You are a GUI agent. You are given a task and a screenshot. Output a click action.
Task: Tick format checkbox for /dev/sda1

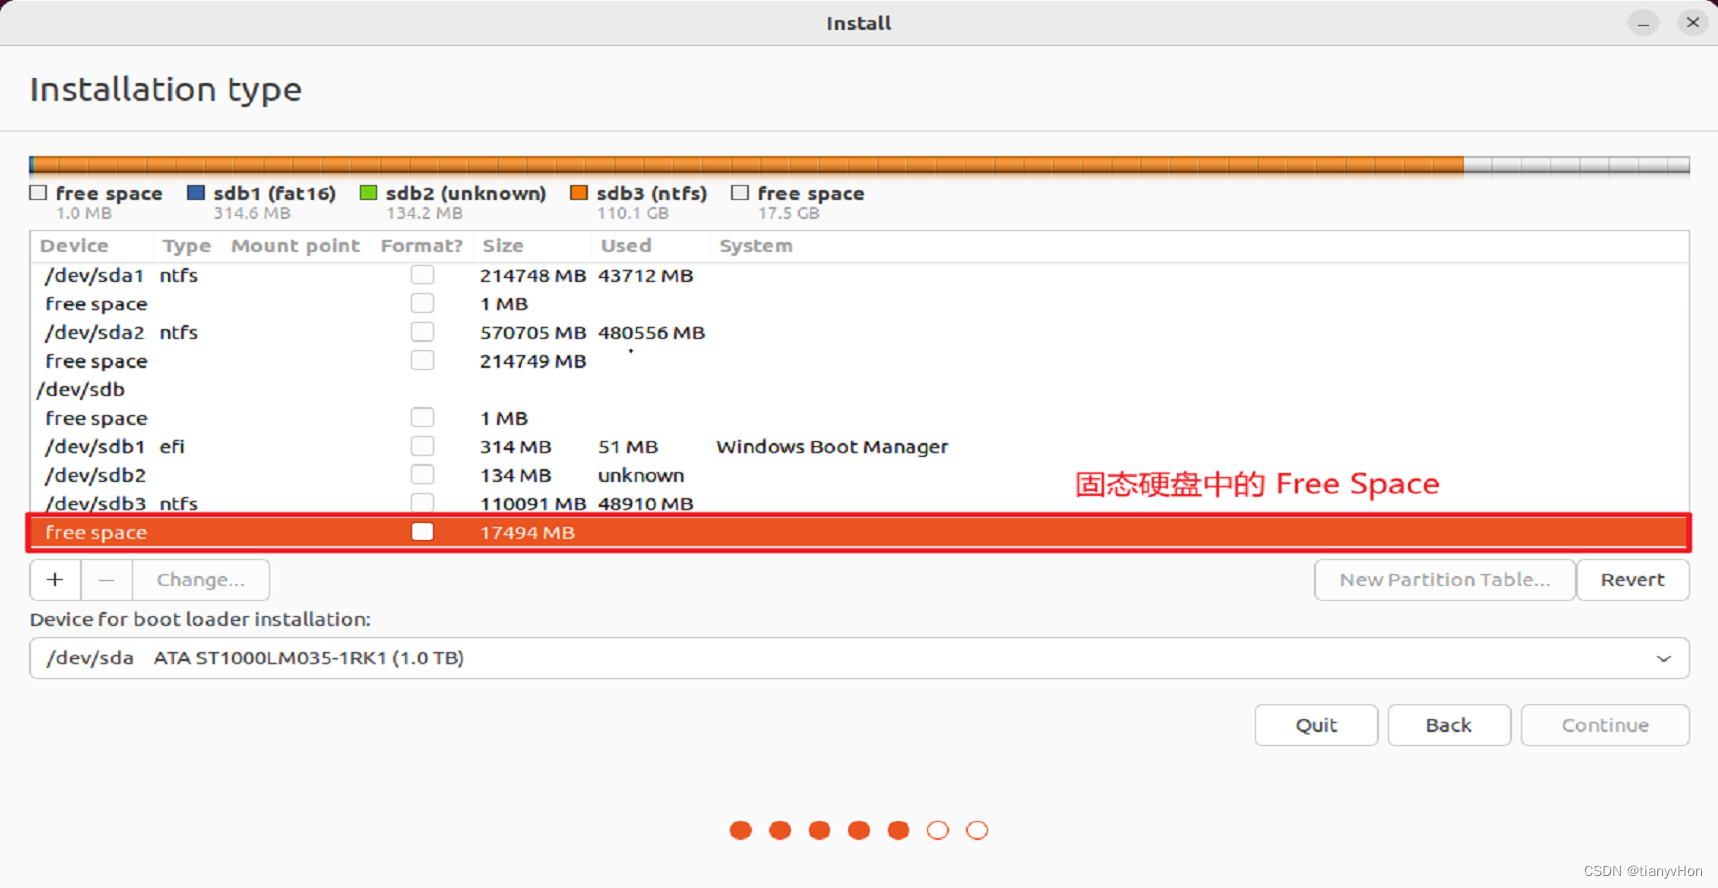(x=422, y=275)
